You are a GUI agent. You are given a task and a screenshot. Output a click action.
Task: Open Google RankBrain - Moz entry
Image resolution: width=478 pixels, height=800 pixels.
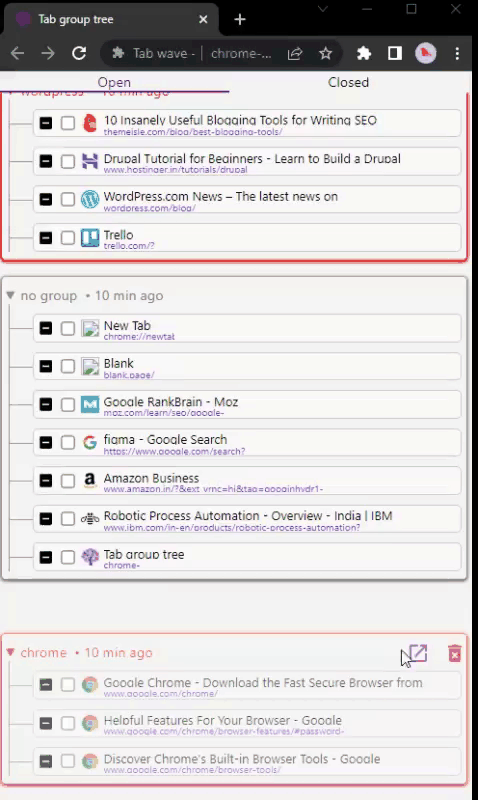pyautogui.click(x=247, y=405)
